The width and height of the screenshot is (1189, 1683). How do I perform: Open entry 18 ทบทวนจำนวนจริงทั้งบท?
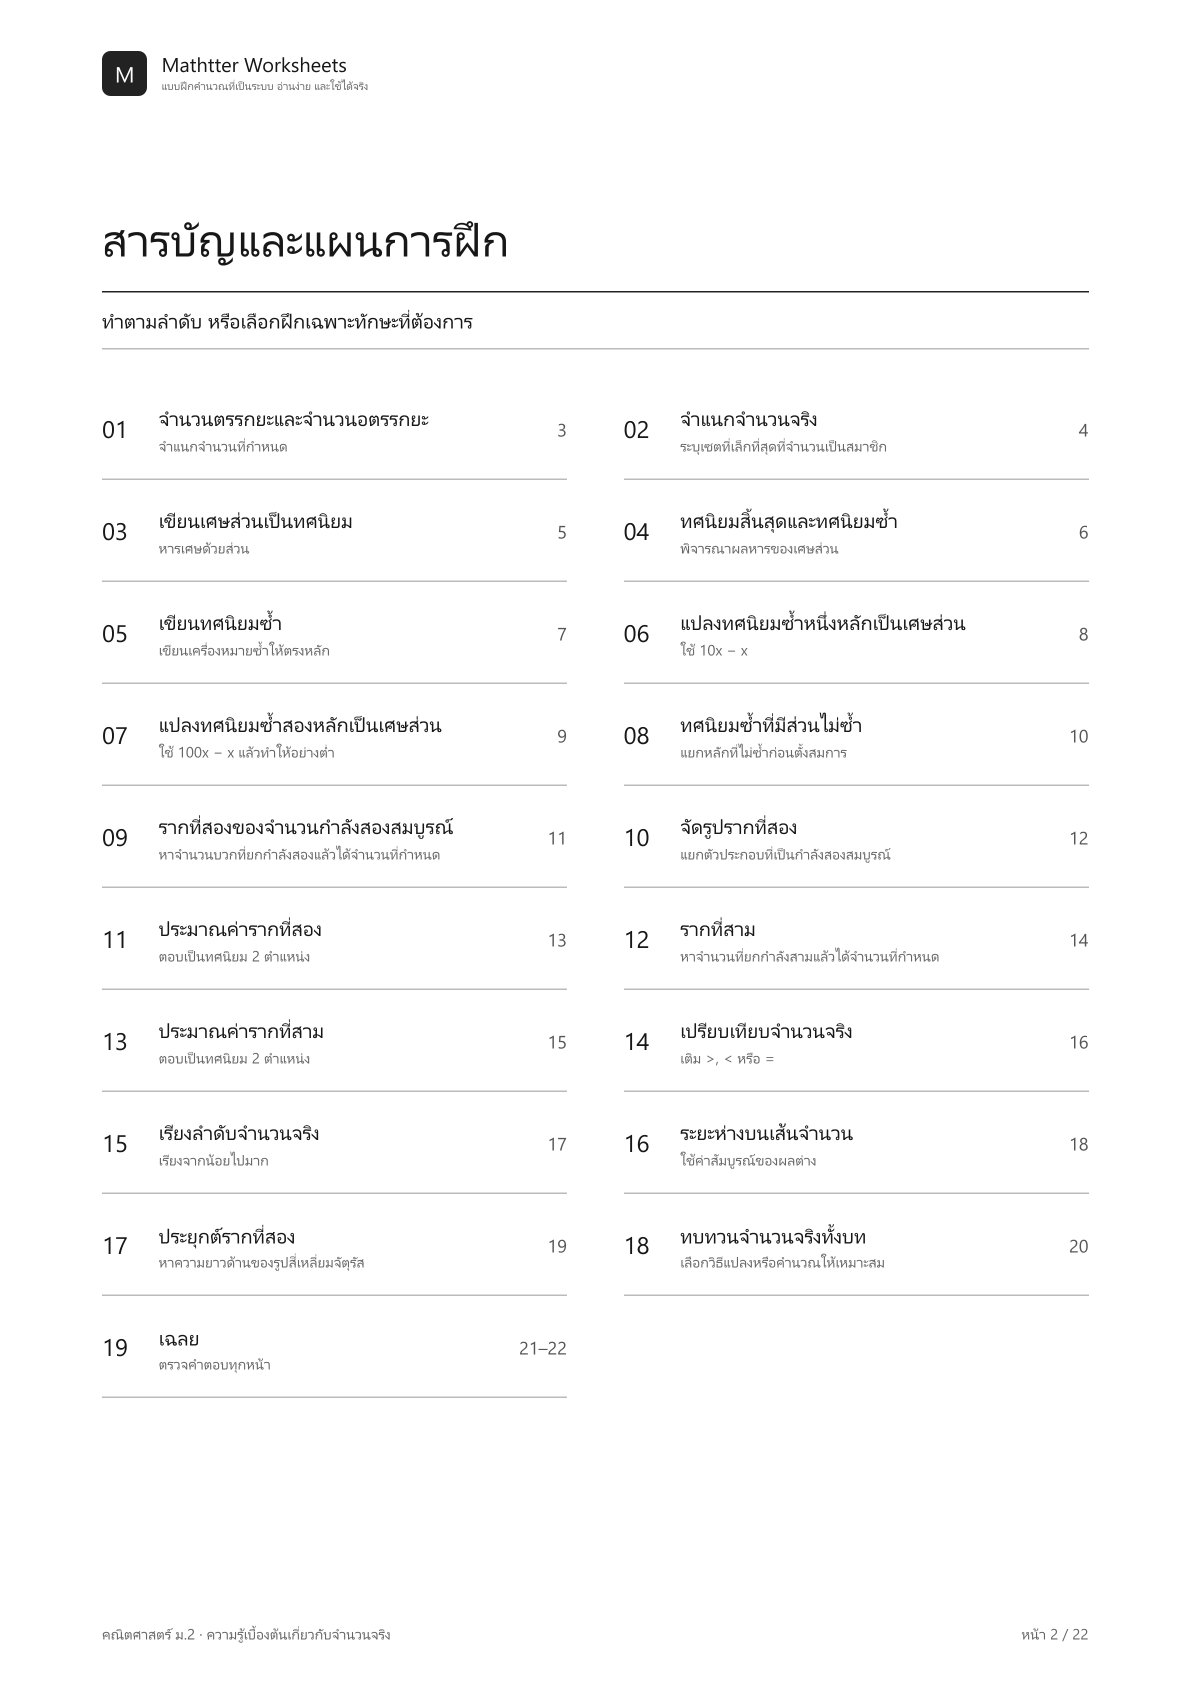point(856,1246)
